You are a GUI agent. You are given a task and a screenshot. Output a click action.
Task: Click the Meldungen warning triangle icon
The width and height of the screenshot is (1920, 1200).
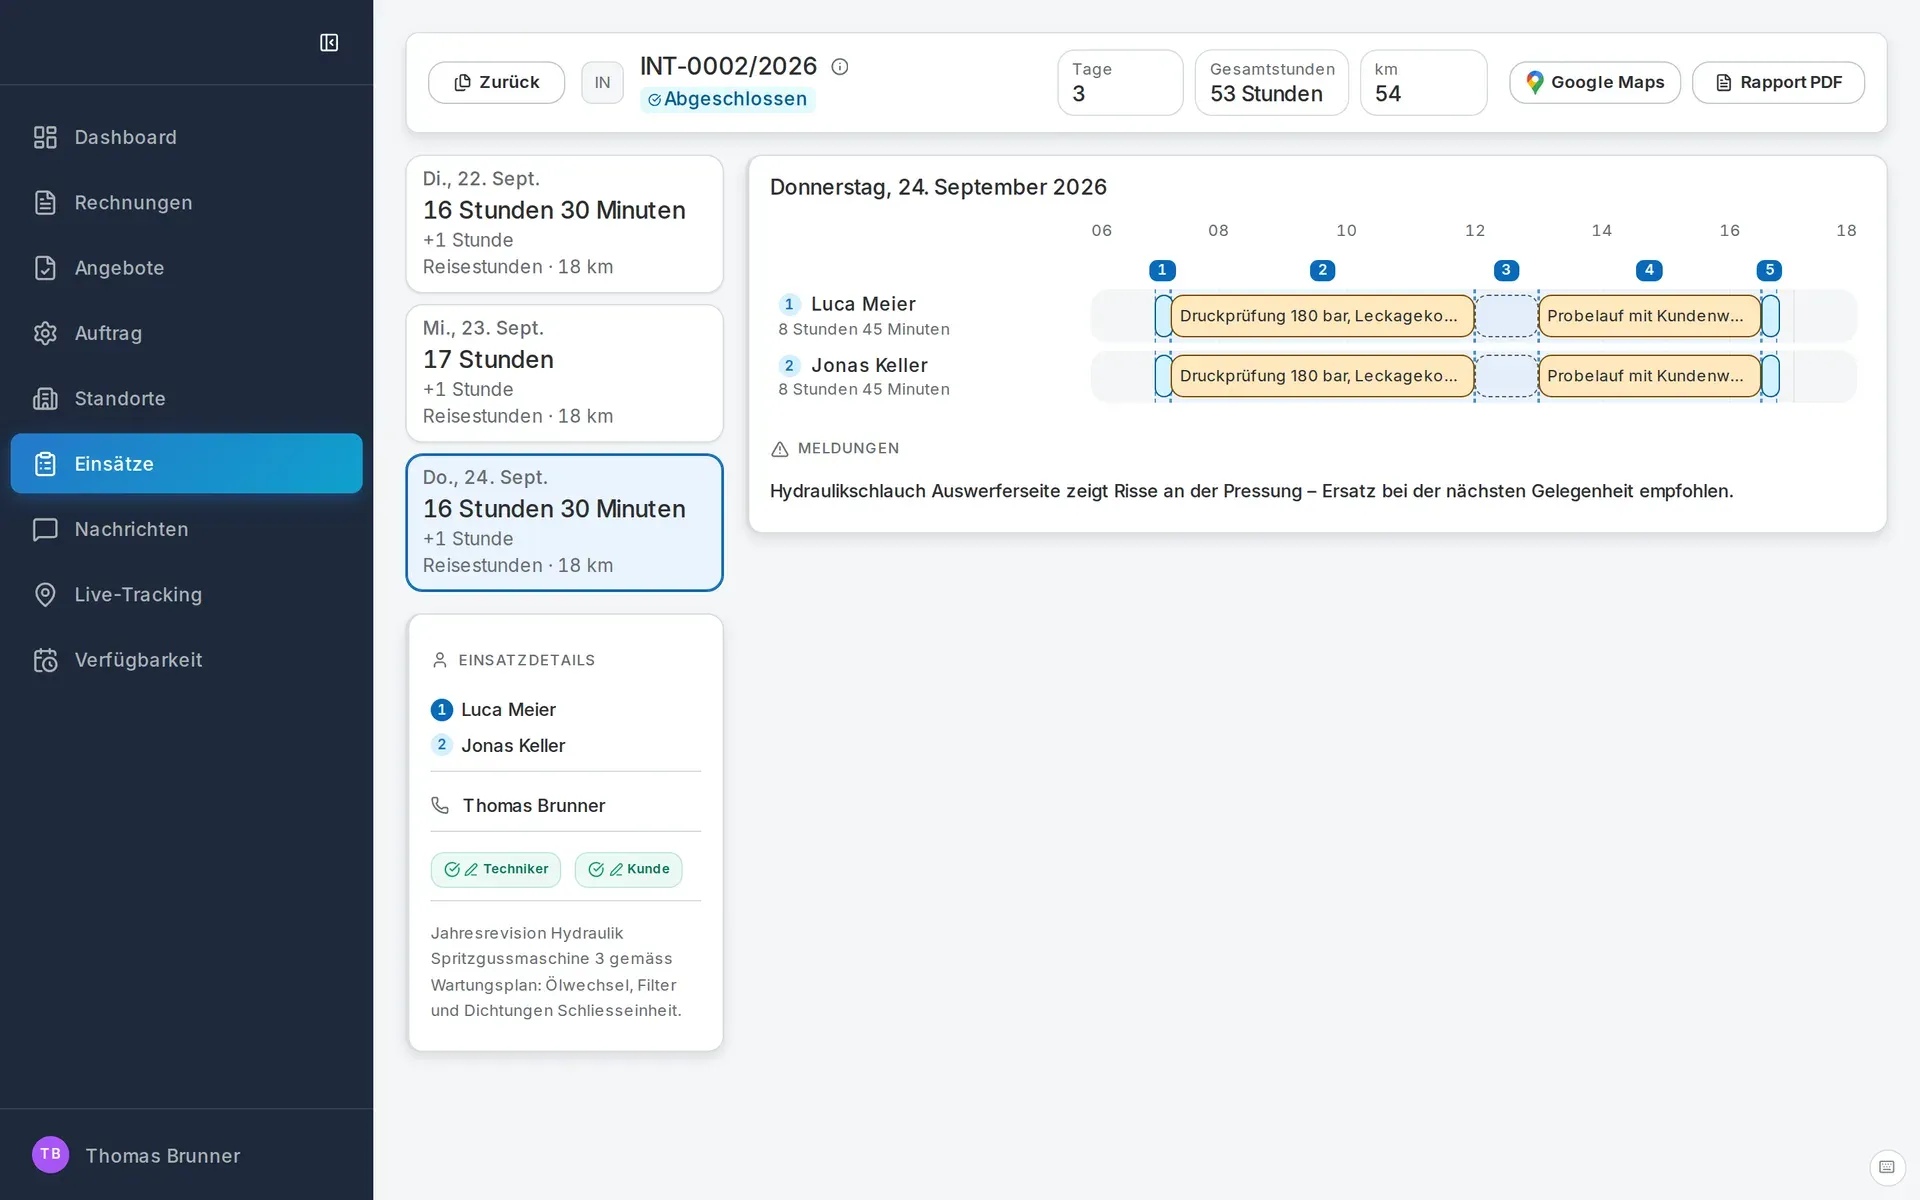pos(780,449)
